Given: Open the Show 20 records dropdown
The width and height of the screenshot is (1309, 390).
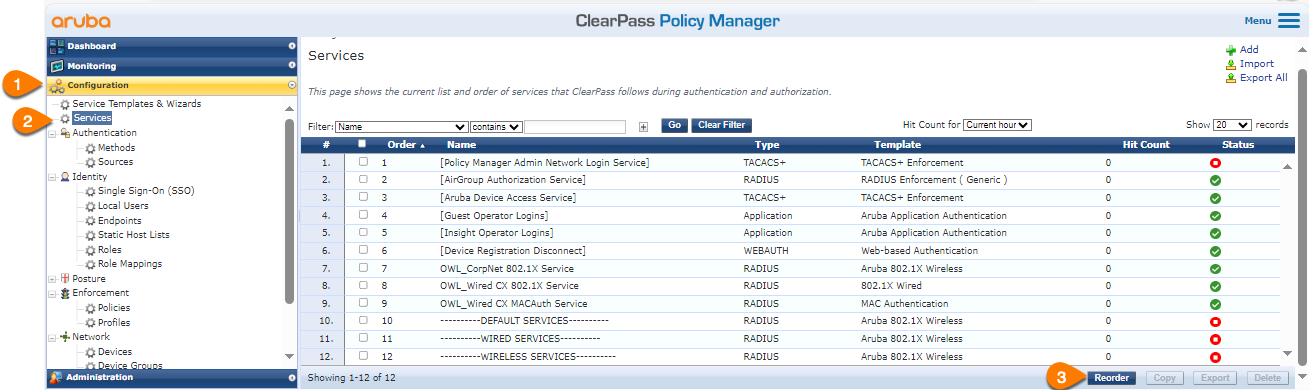Looking at the screenshot, I should [x=1232, y=125].
